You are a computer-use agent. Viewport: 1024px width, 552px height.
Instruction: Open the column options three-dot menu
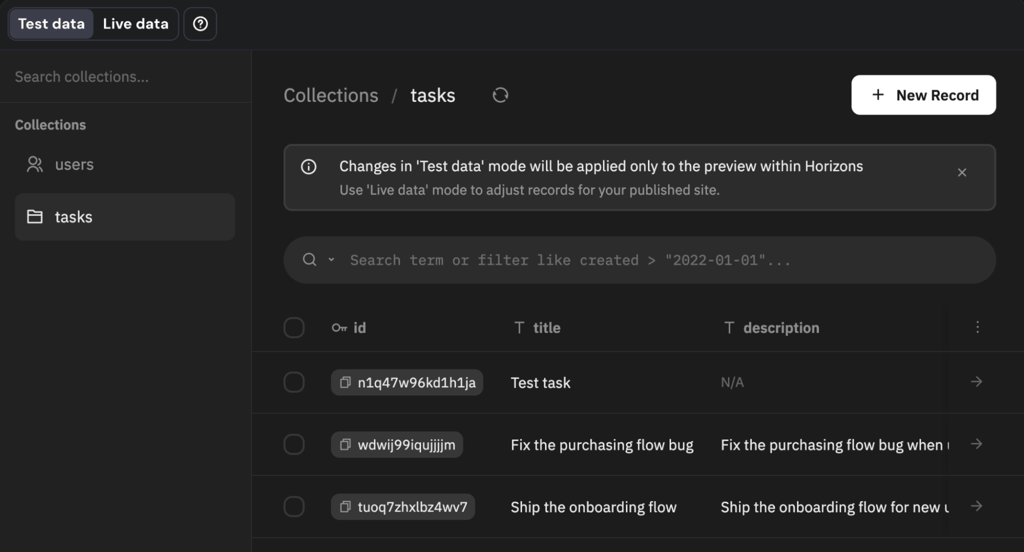pos(977,327)
